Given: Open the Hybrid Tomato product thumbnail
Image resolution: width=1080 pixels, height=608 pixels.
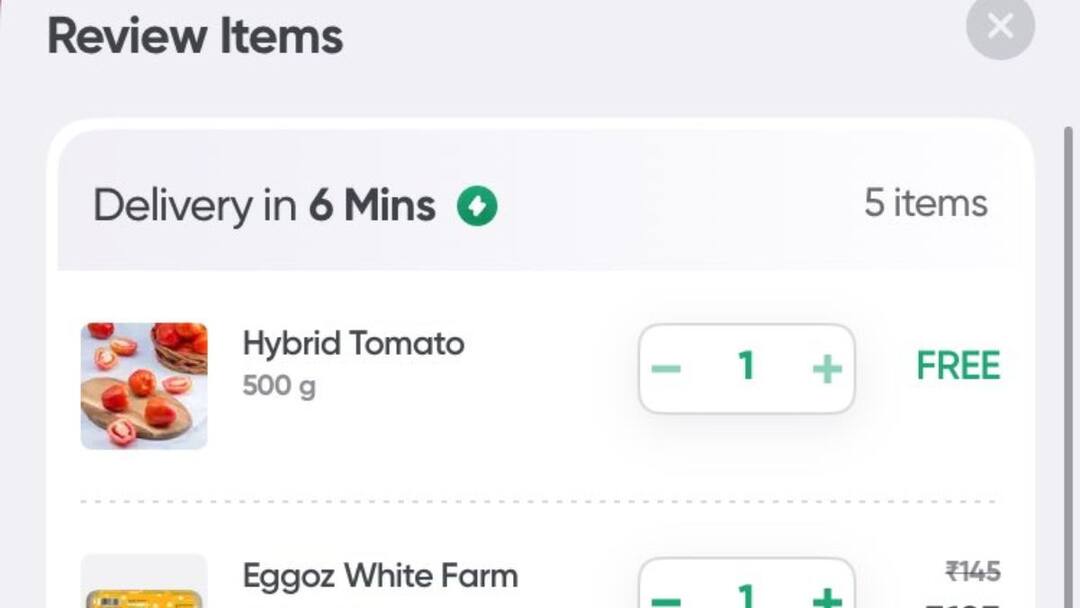Looking at the screenshot, I should pos(144,385).
